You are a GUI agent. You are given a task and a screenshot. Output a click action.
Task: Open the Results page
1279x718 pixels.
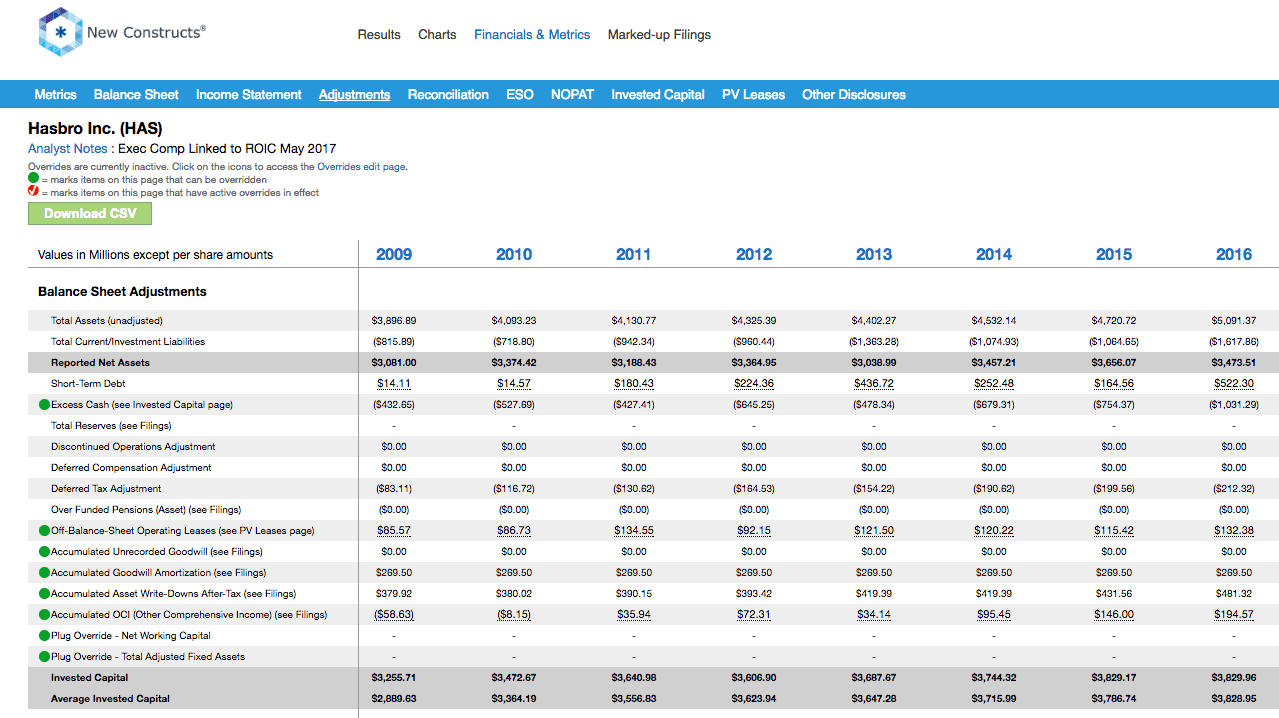(x=379, y=35)
